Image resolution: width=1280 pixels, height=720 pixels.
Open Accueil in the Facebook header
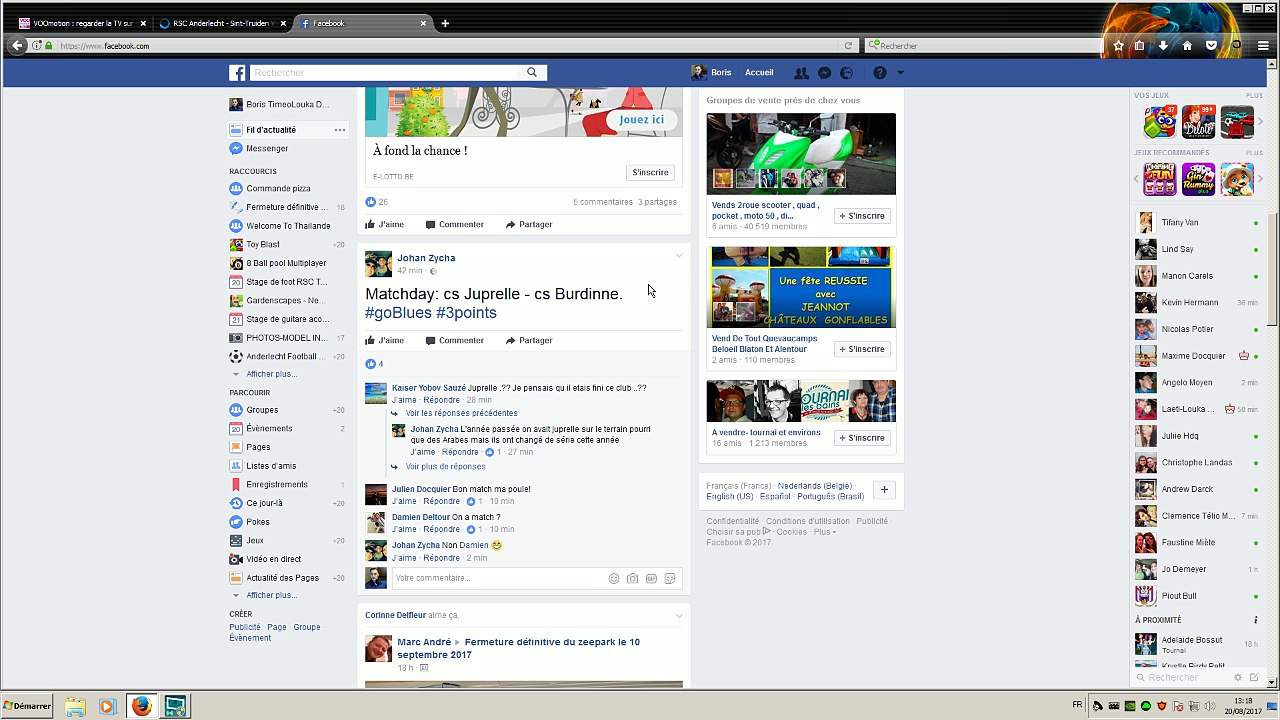(x=759, y=73)
